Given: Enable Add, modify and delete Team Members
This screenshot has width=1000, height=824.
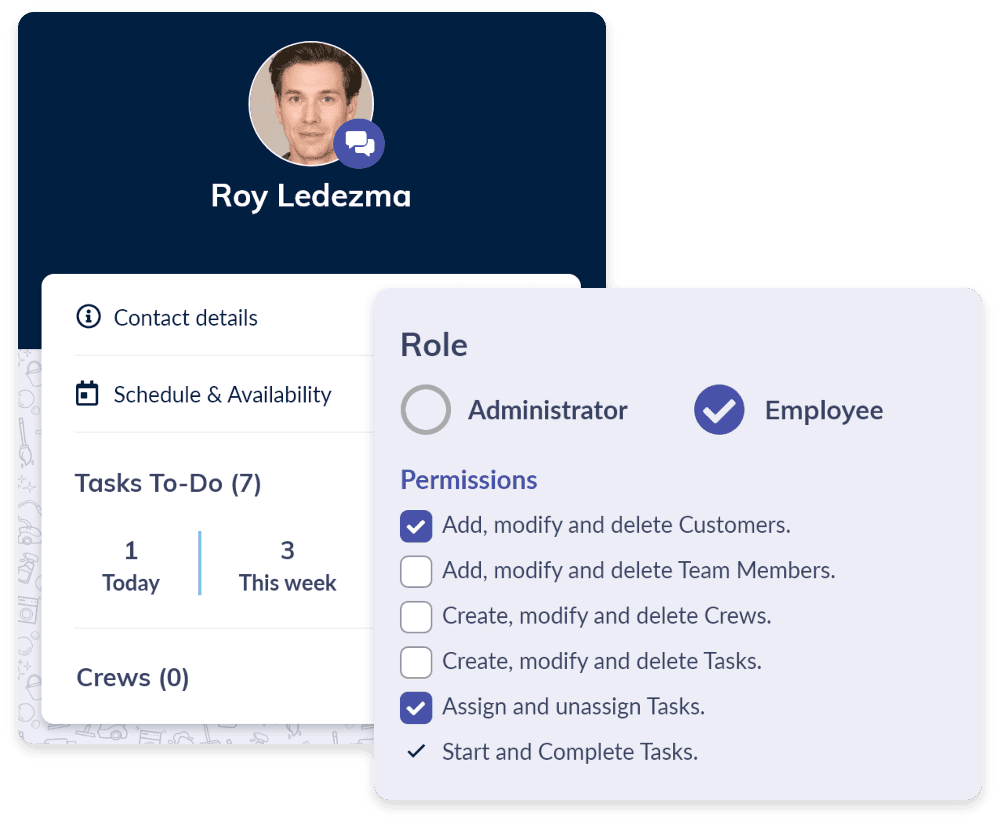Looking at the screenshot, I should click(416, 571).
